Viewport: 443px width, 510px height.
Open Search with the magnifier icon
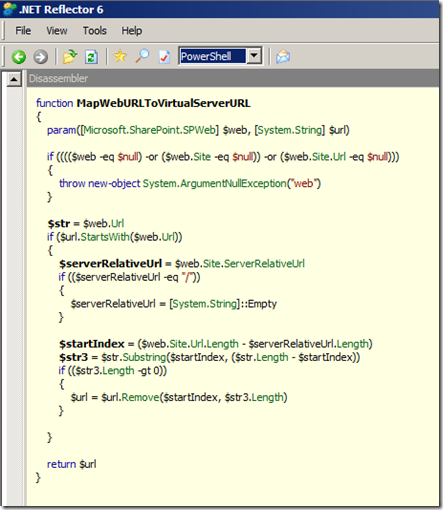click(142, 56)
